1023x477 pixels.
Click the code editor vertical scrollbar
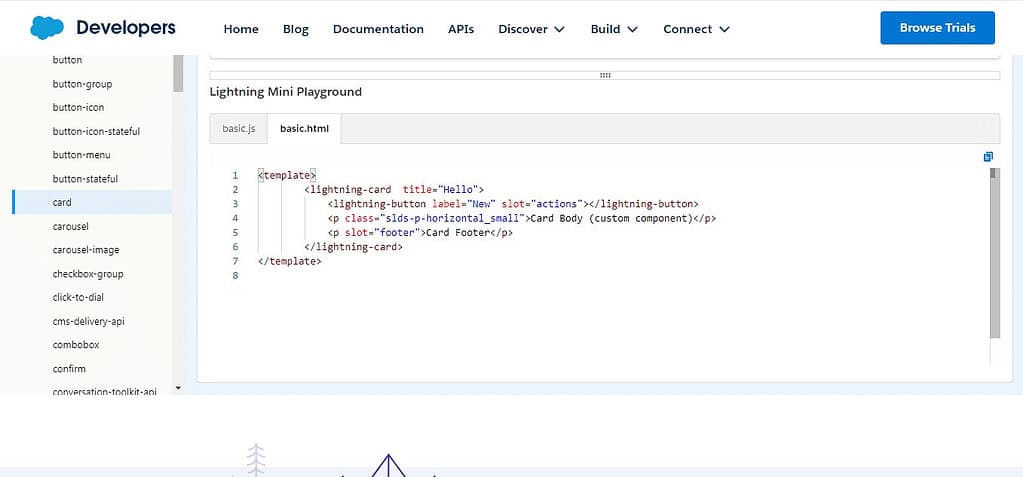pos(994,253)
